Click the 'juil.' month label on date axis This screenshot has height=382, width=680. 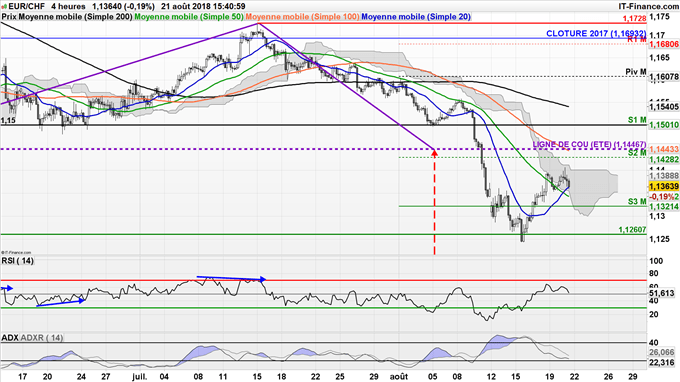point(140,376)
